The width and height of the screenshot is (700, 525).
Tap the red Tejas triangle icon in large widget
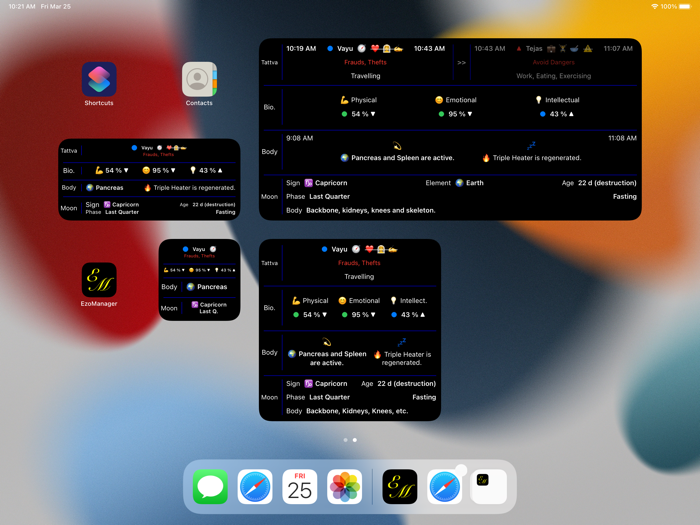click(519, 49)
